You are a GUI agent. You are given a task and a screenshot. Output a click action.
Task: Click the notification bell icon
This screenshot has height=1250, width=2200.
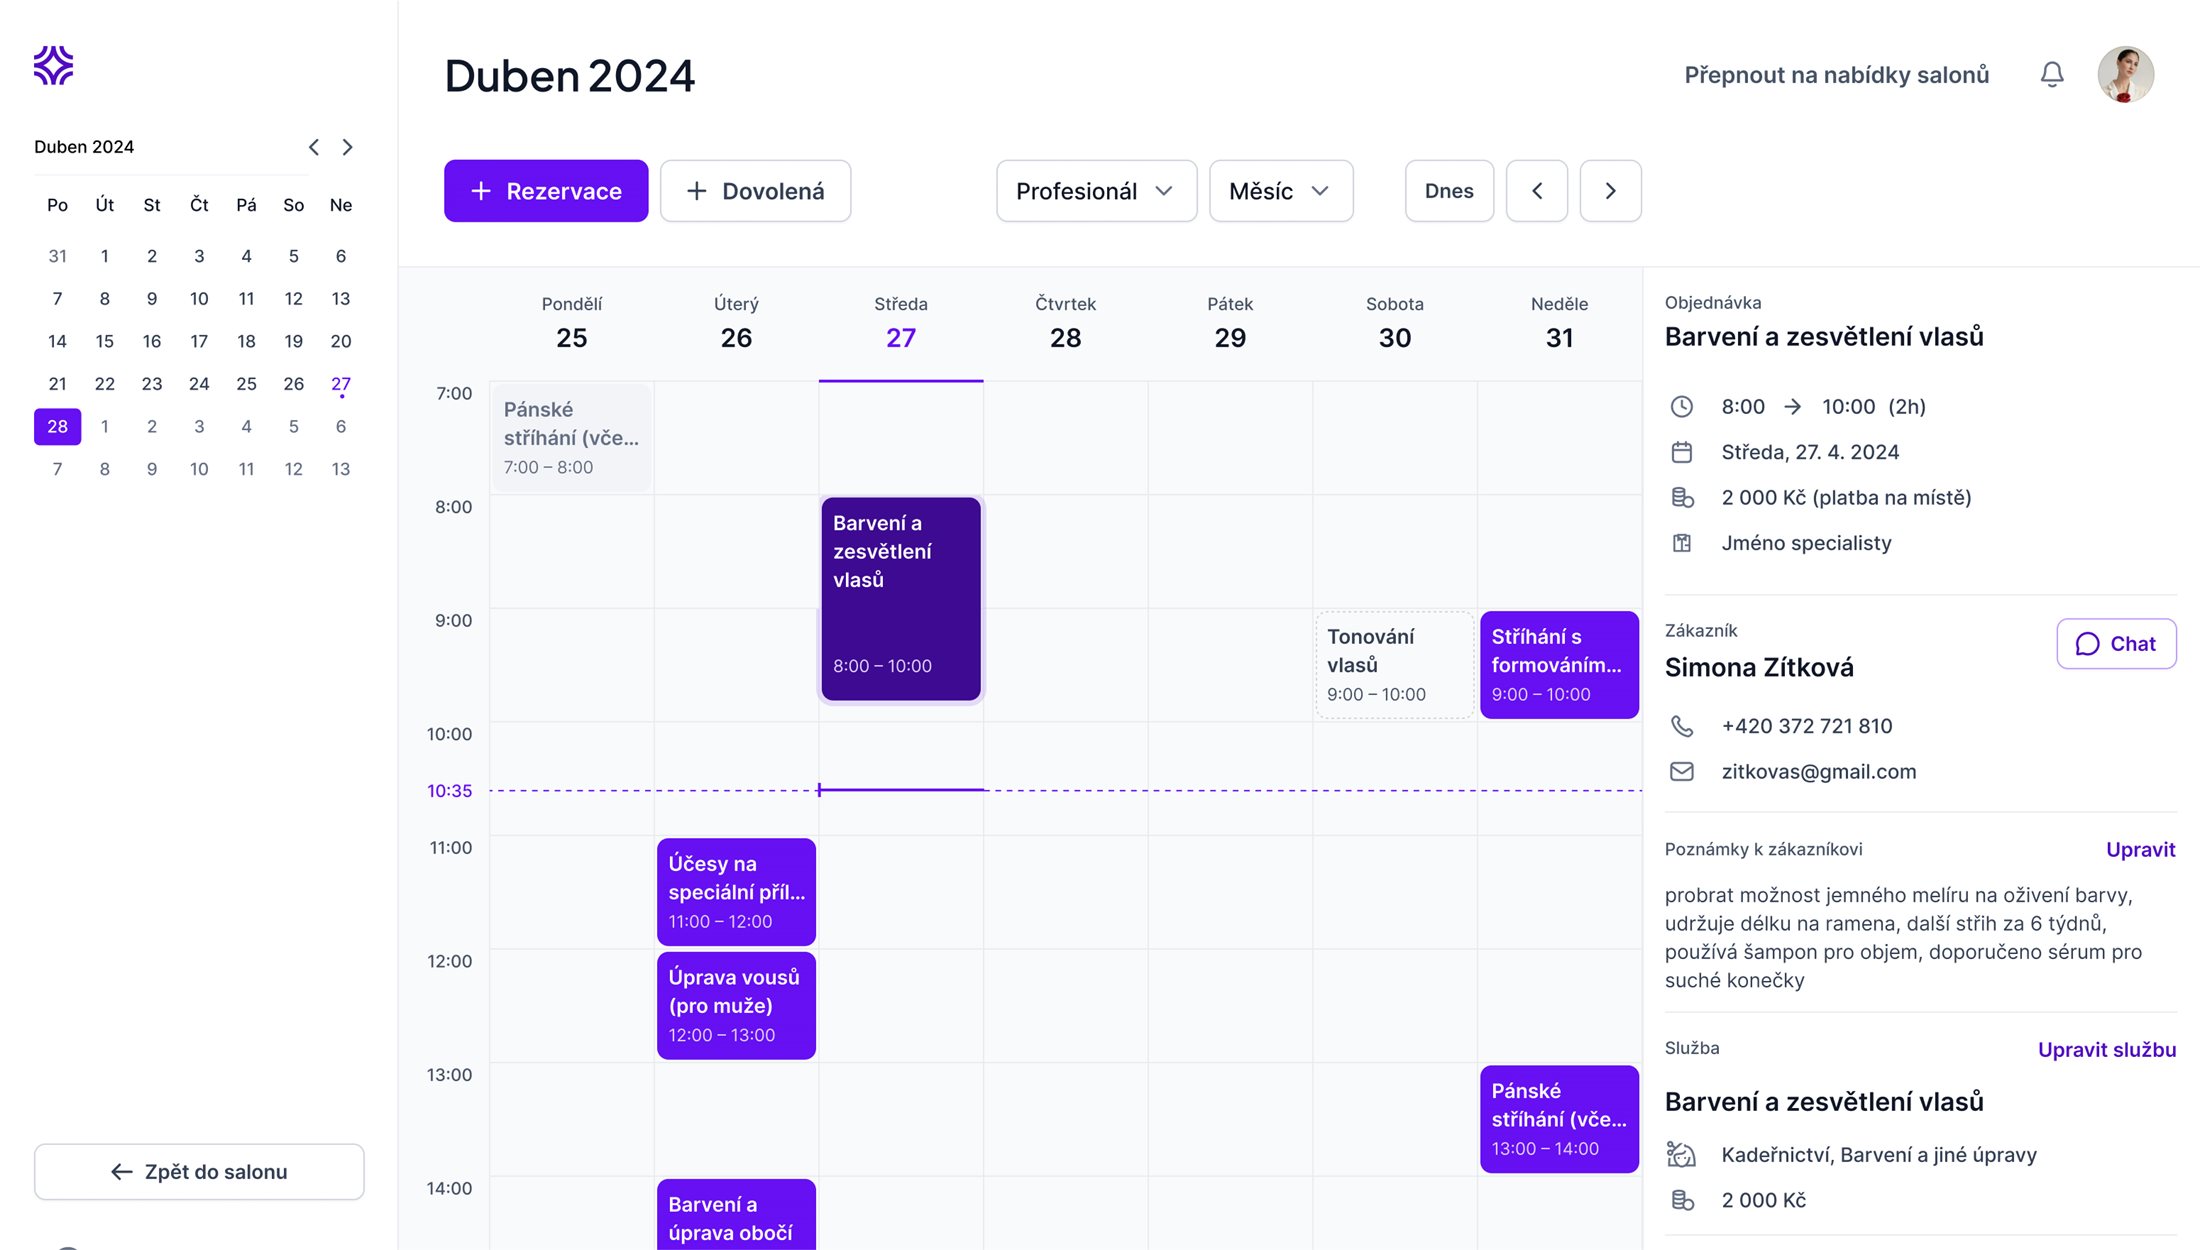2052,75
